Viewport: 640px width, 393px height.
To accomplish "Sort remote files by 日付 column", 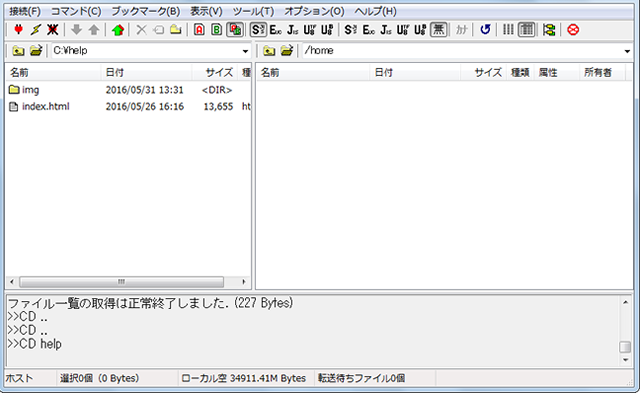I will (x=416, y=73).
